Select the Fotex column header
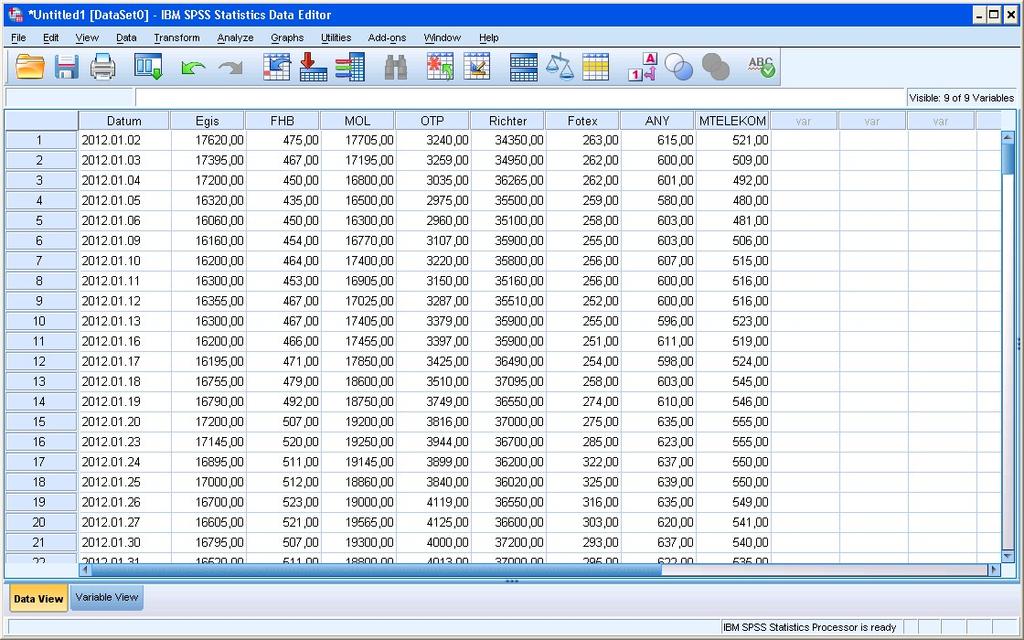 click(583, 121)
